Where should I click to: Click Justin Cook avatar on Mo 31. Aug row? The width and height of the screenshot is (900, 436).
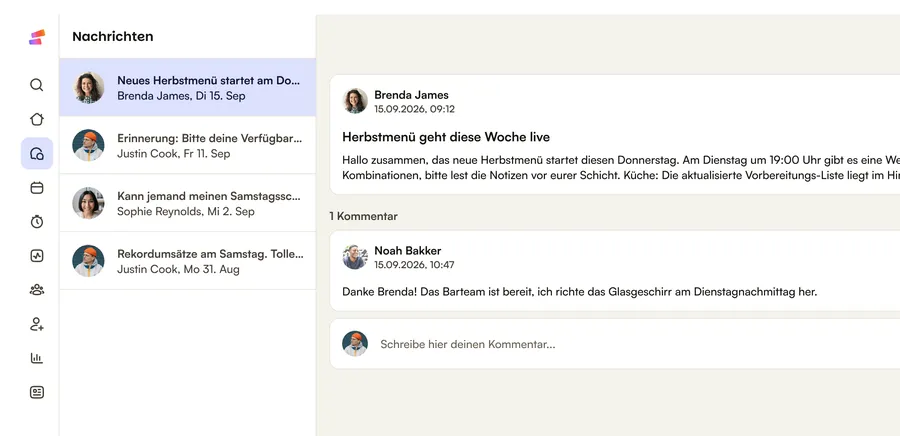[x=88, y=261]
